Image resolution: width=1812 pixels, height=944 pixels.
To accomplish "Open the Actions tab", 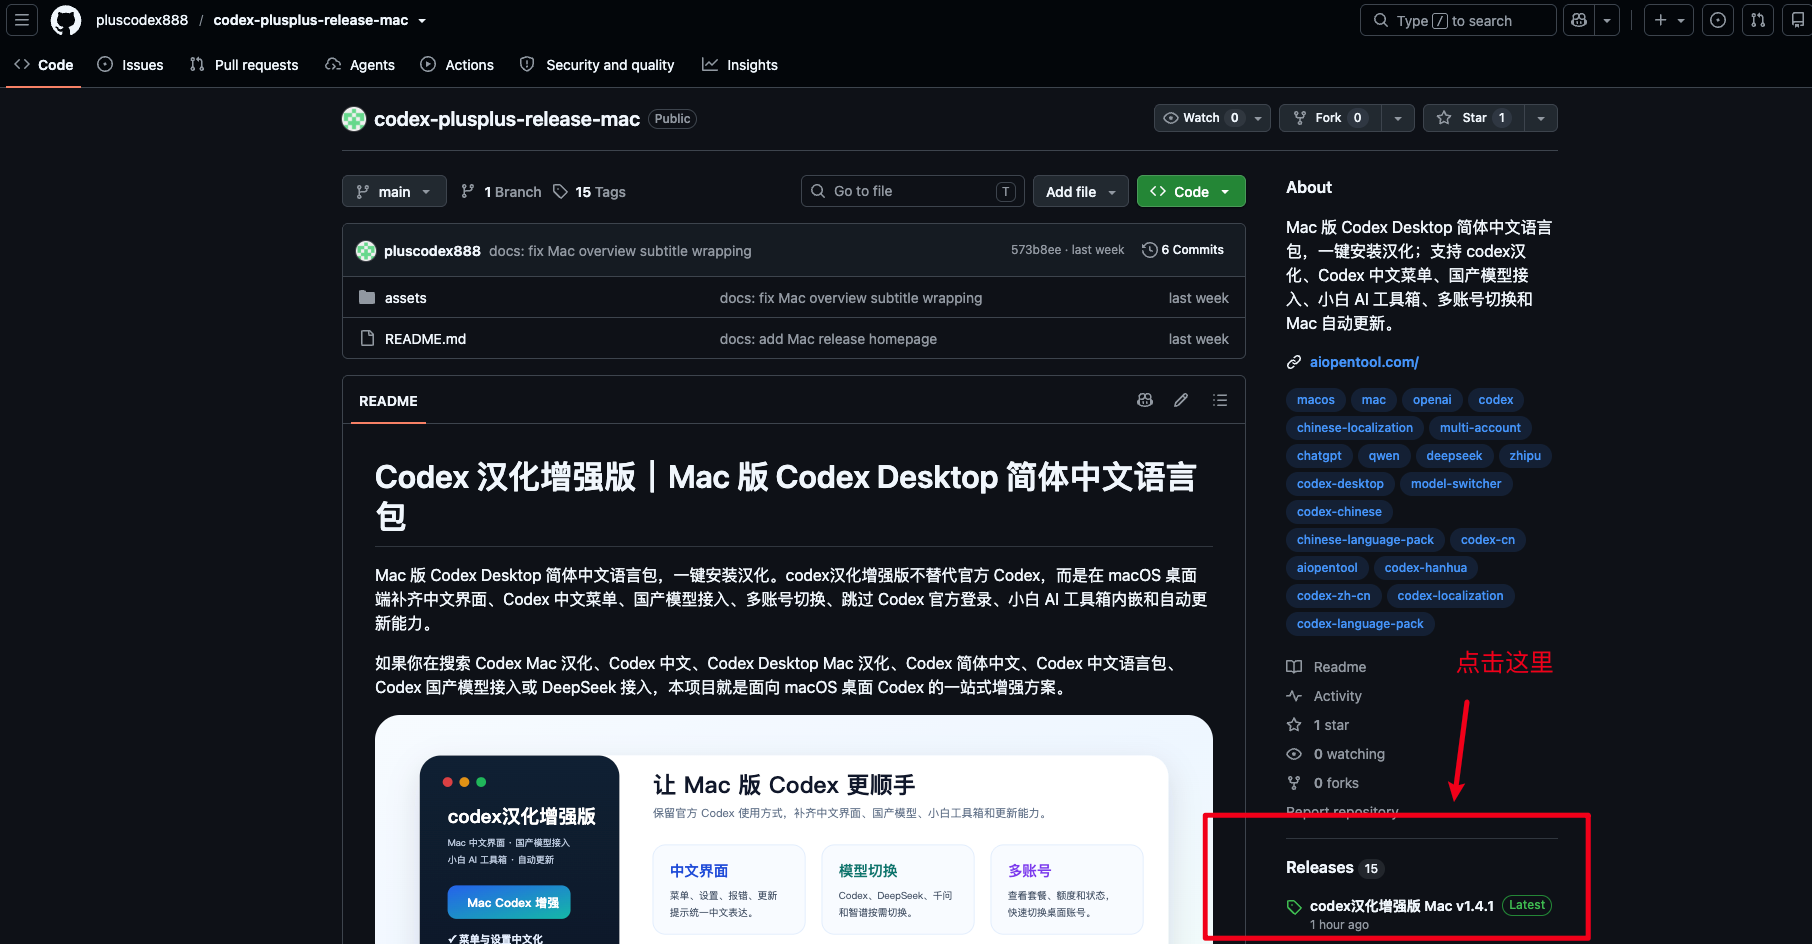I will click(457, 65).
